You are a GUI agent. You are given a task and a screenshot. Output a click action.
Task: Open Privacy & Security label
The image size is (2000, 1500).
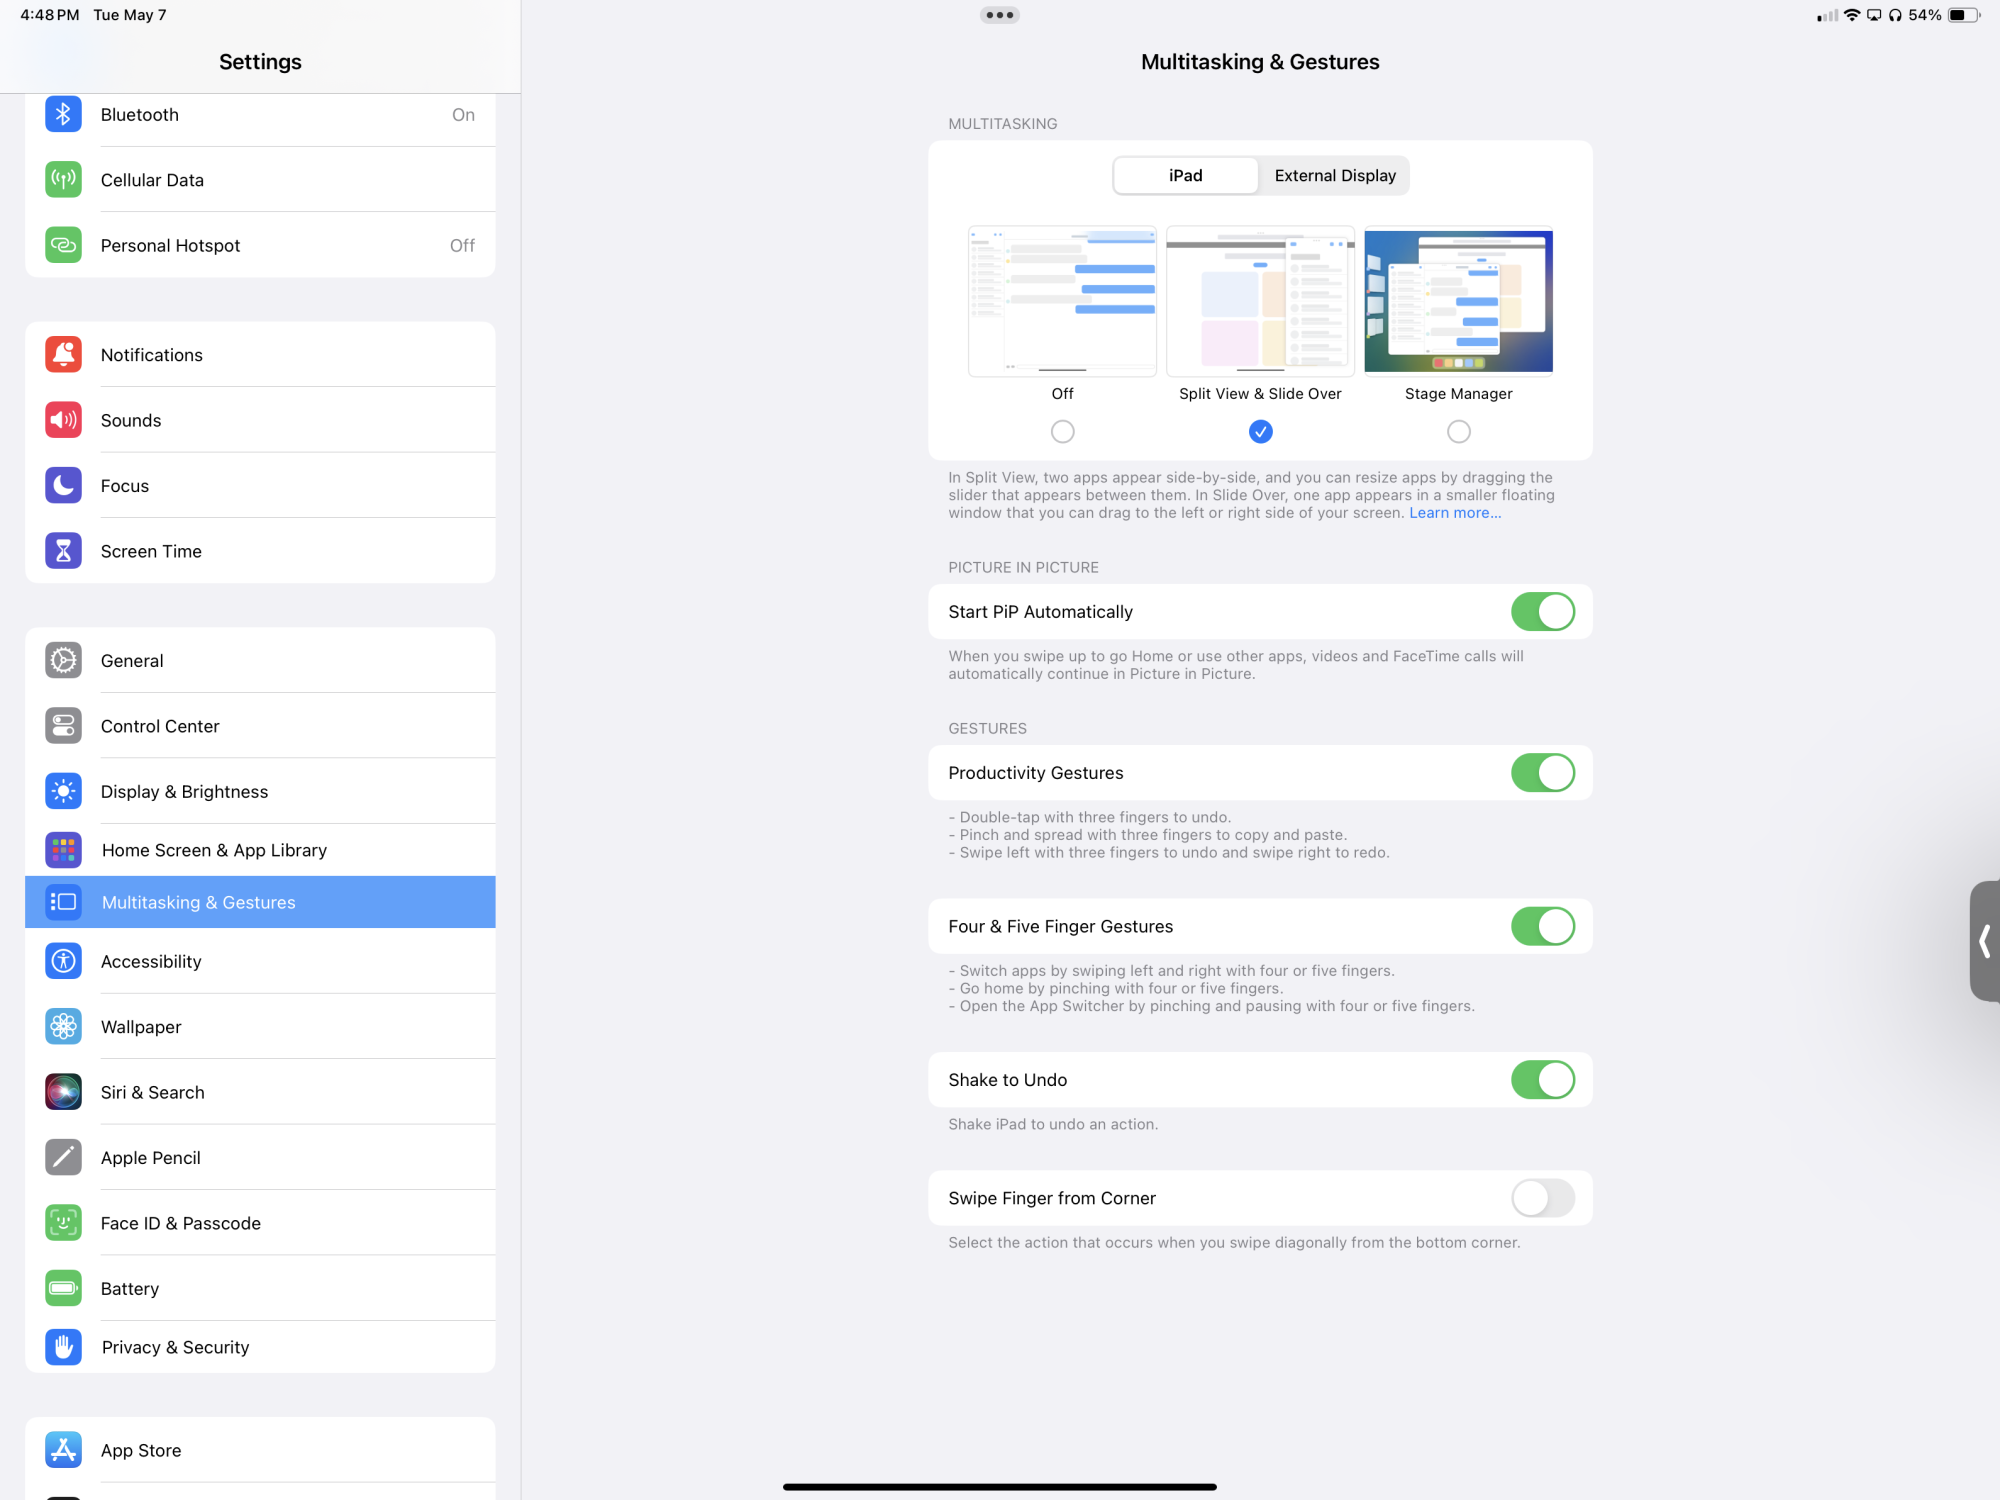176,1347
